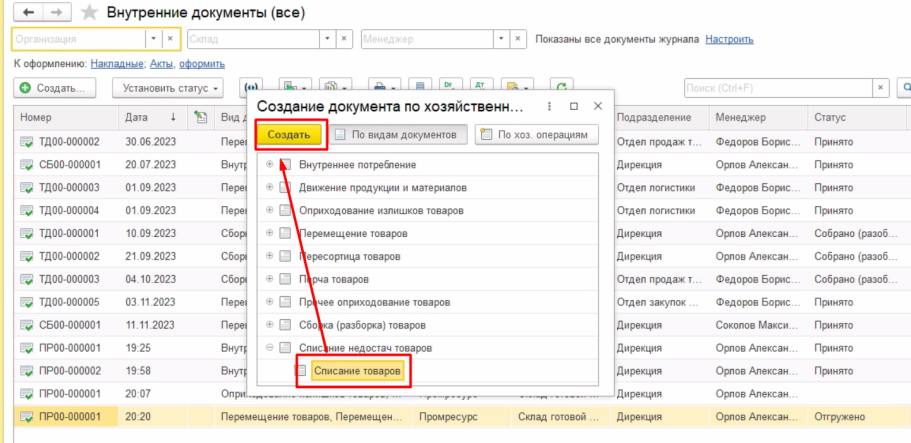The height and width of the screenshot is (443, 911).
Task: Expand the Внутреннее потребление tree node
Action: 270,164
